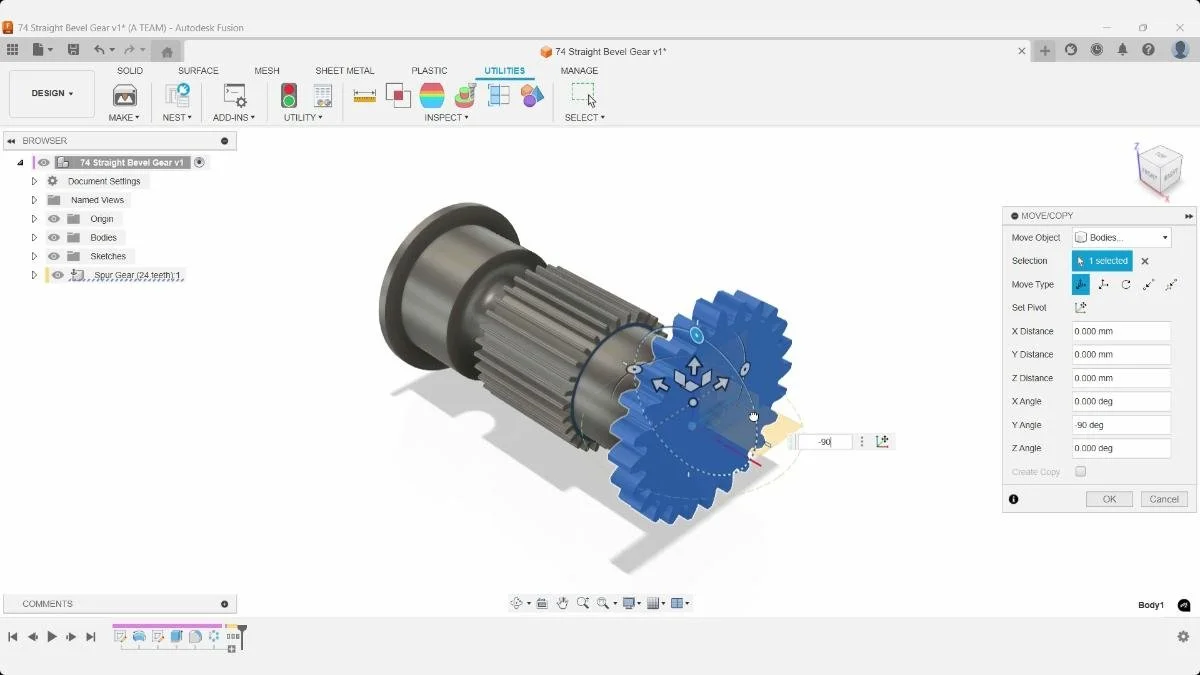Screen dimensions: 1200x675
Task: Click the Center of Mass shapes icon
Action: pyautogui.click(x=532, y=95)
